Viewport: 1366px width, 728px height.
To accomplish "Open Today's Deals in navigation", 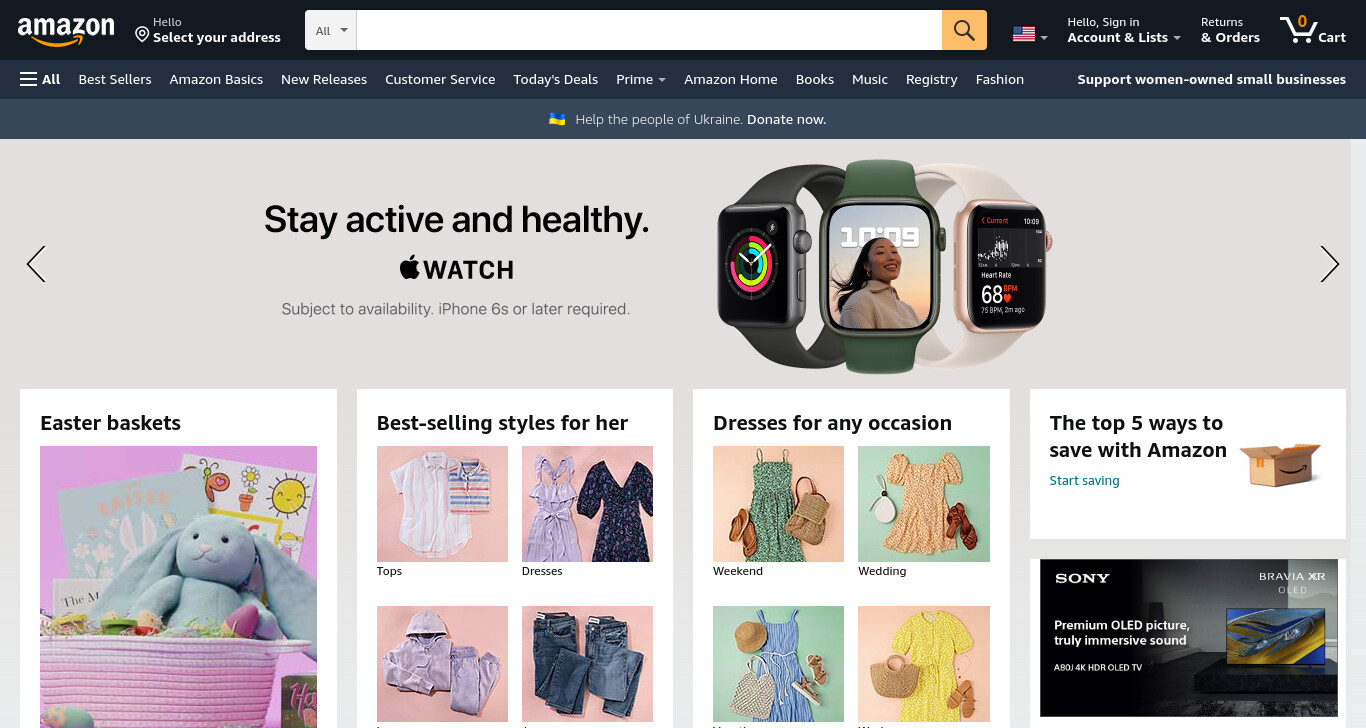I will coord(555,79).
